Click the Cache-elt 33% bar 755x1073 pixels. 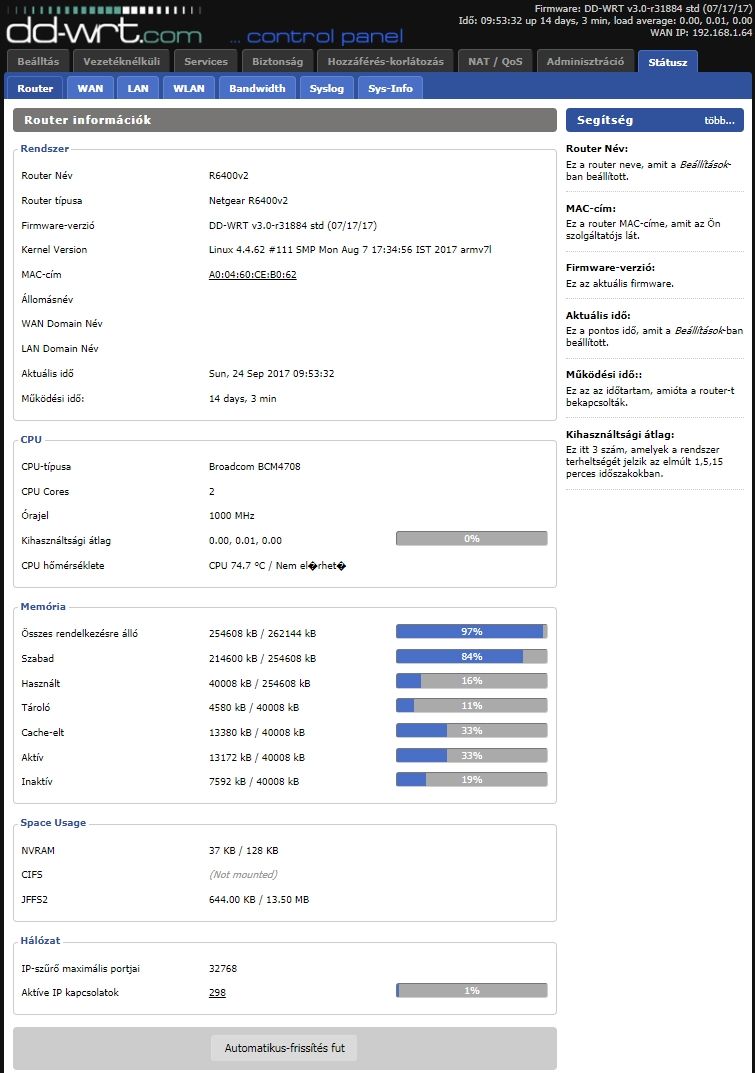click(472, 730)
